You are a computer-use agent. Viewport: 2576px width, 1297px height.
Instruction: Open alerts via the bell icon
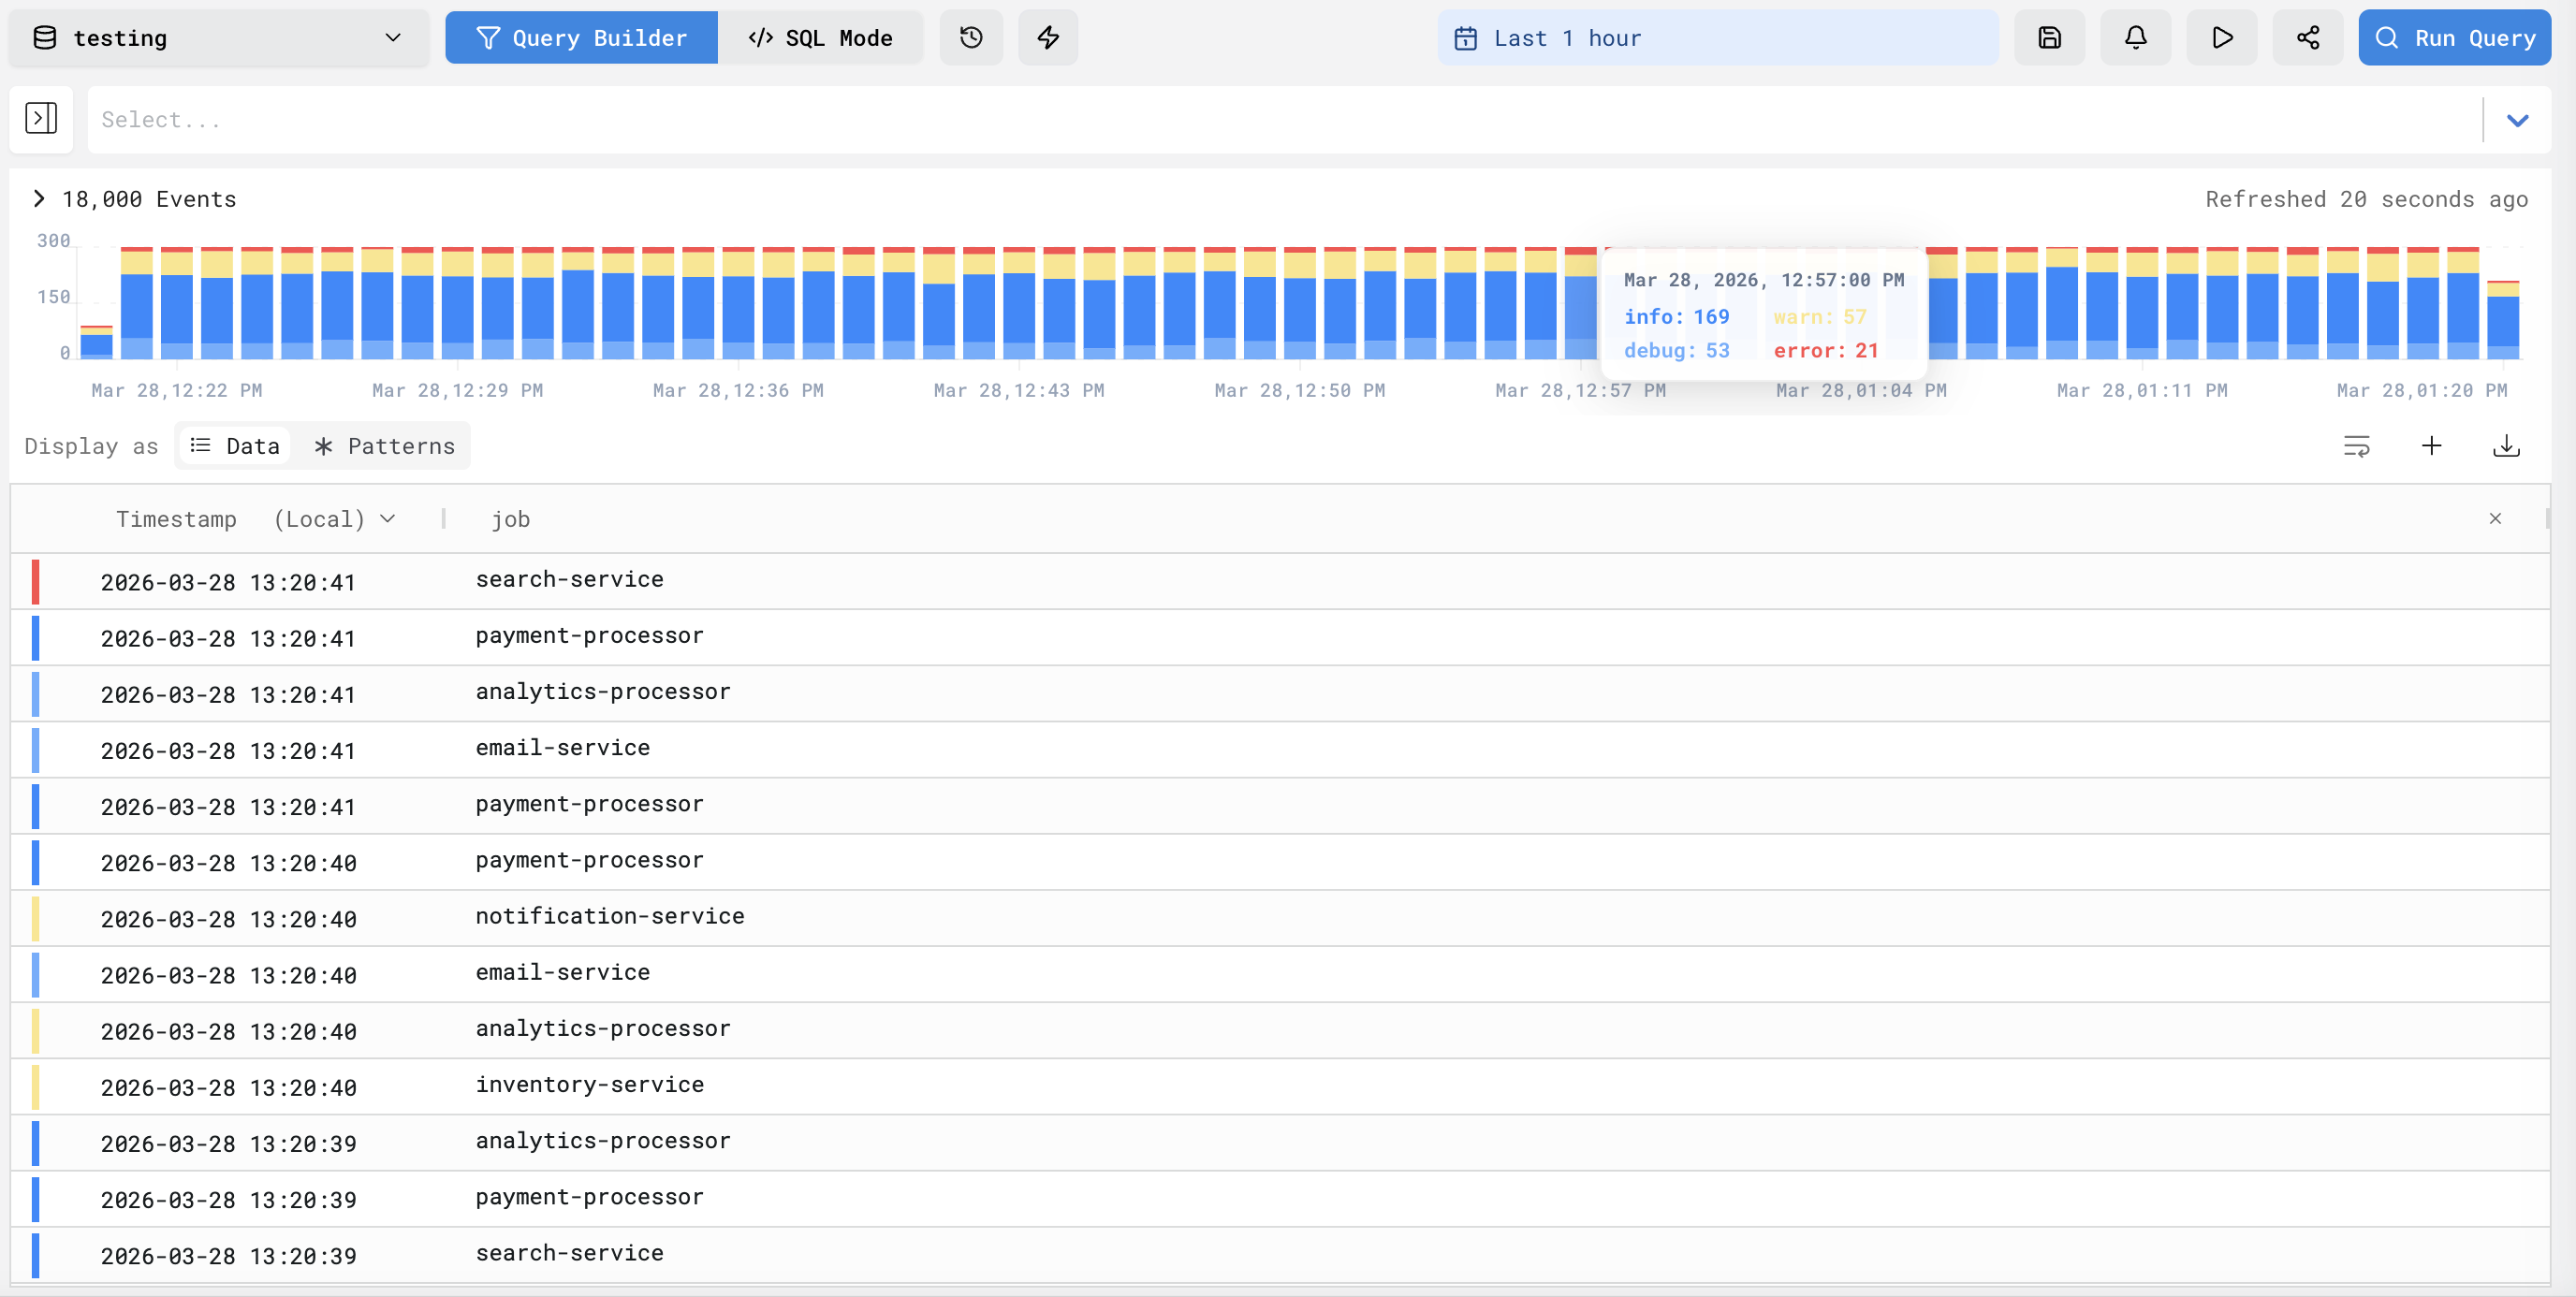(2135, 37)
